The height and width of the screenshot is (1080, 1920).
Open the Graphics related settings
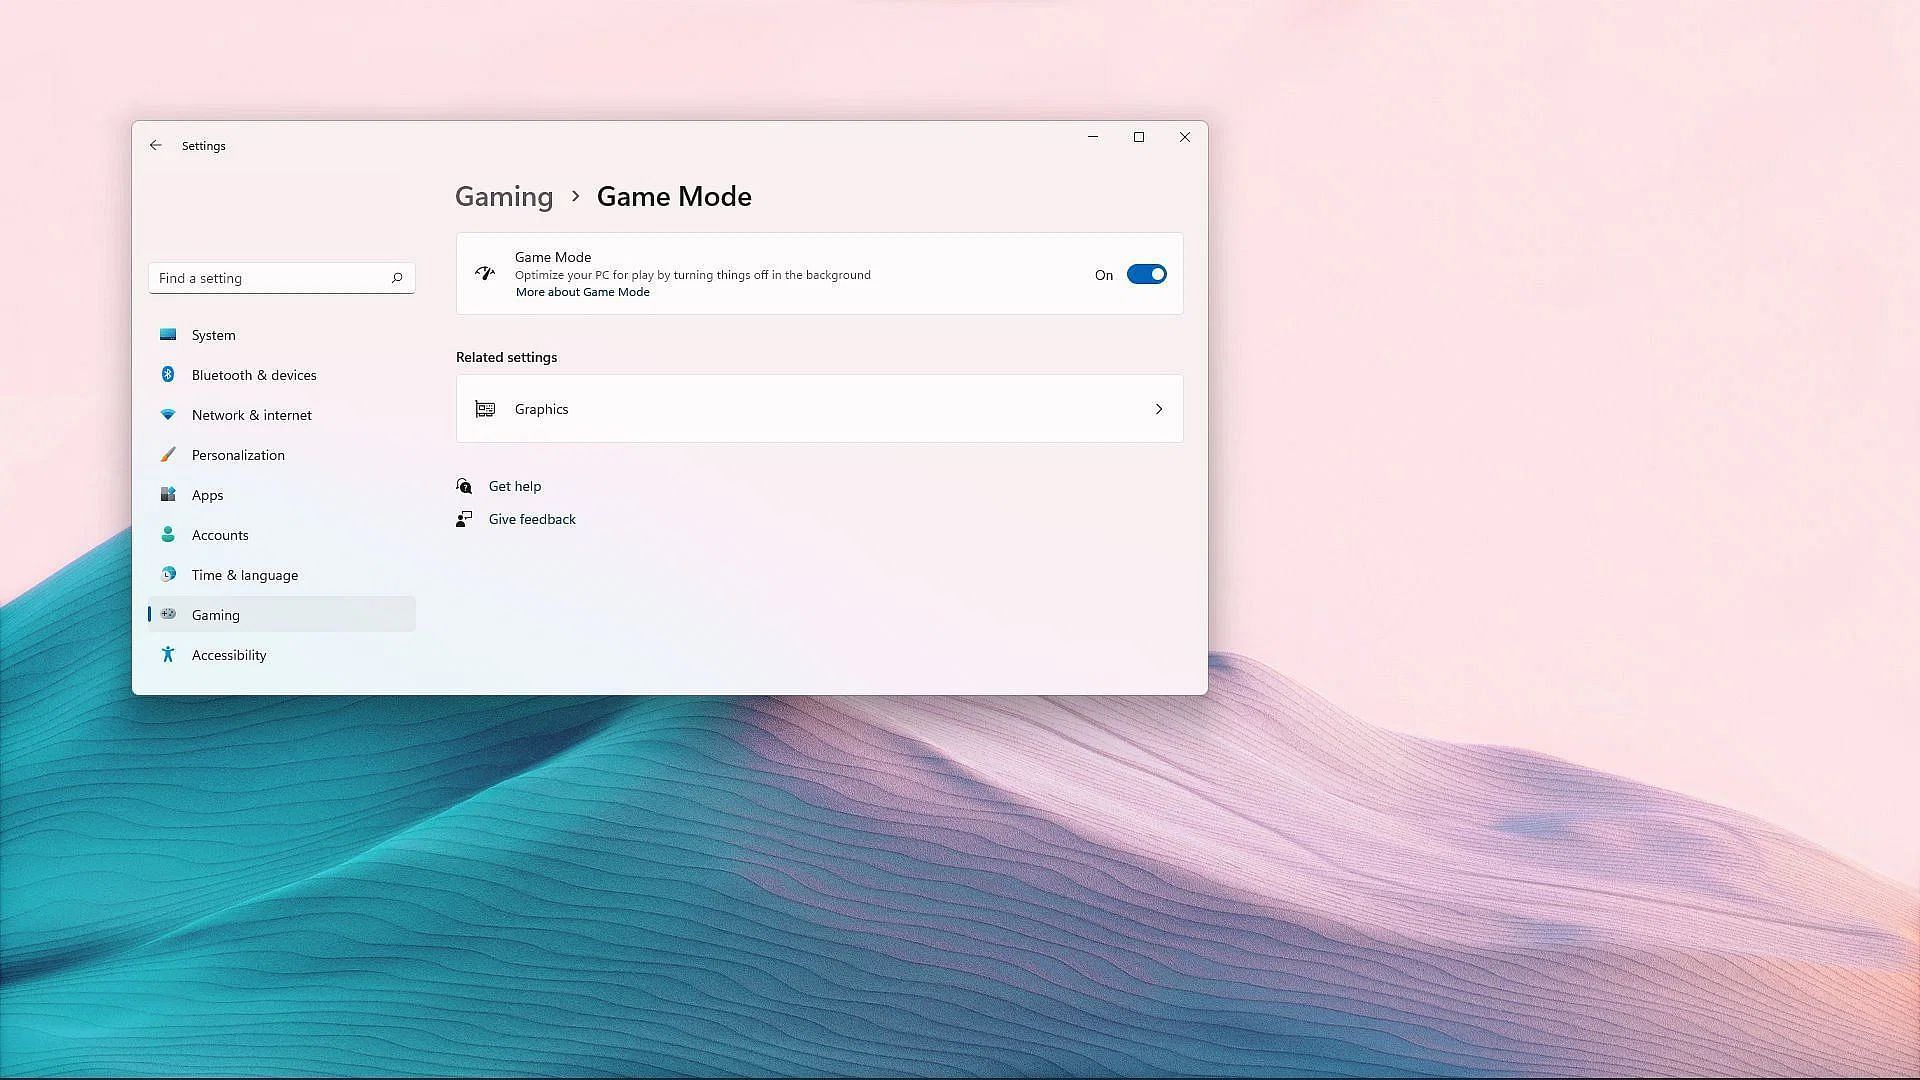(818, 407)
